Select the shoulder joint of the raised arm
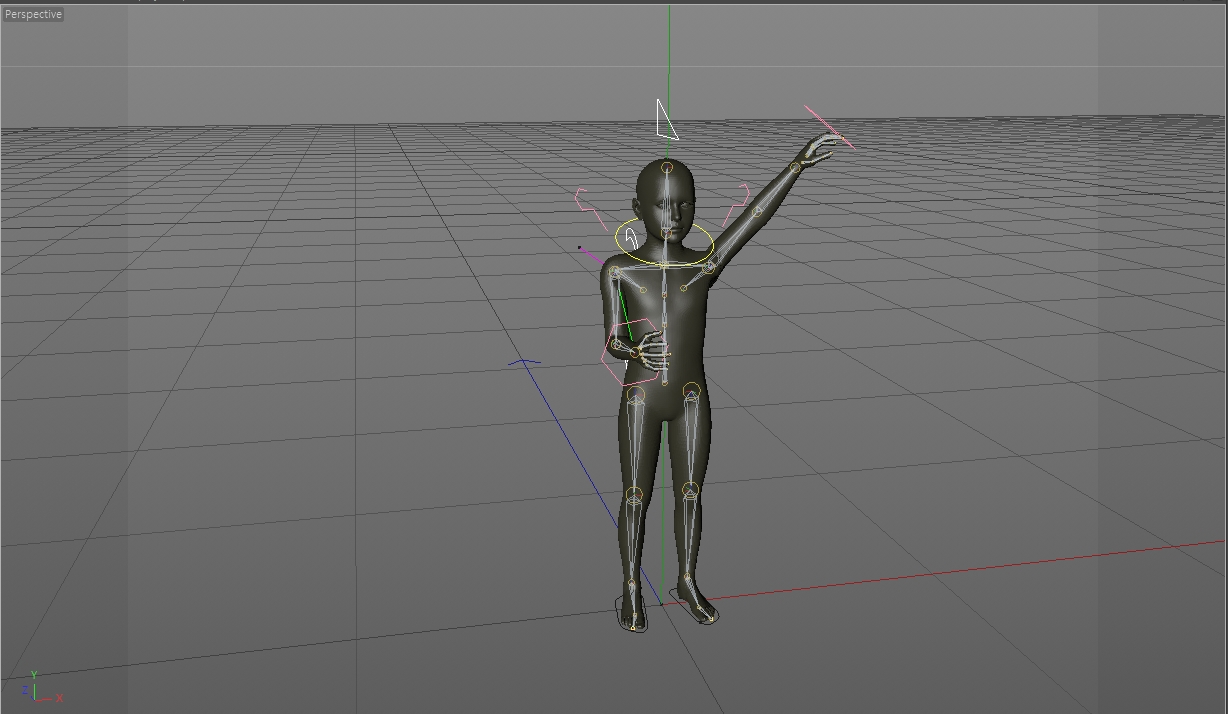This screenshot has height=714, width=1228. (709, 267)
